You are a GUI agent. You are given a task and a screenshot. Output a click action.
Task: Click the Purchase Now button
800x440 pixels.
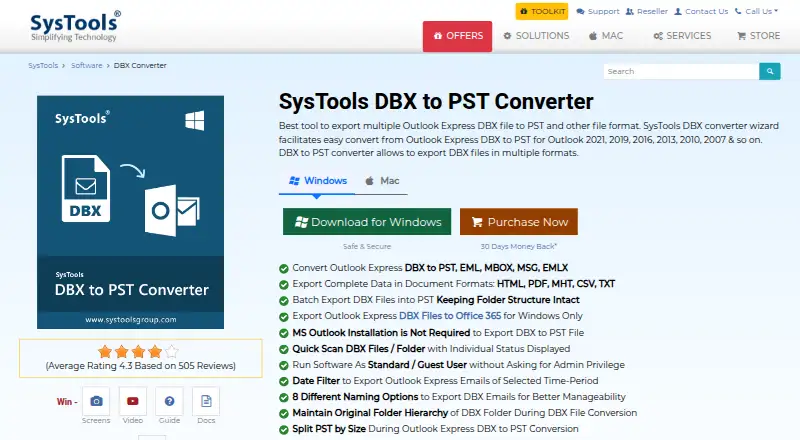coord(519,222)
